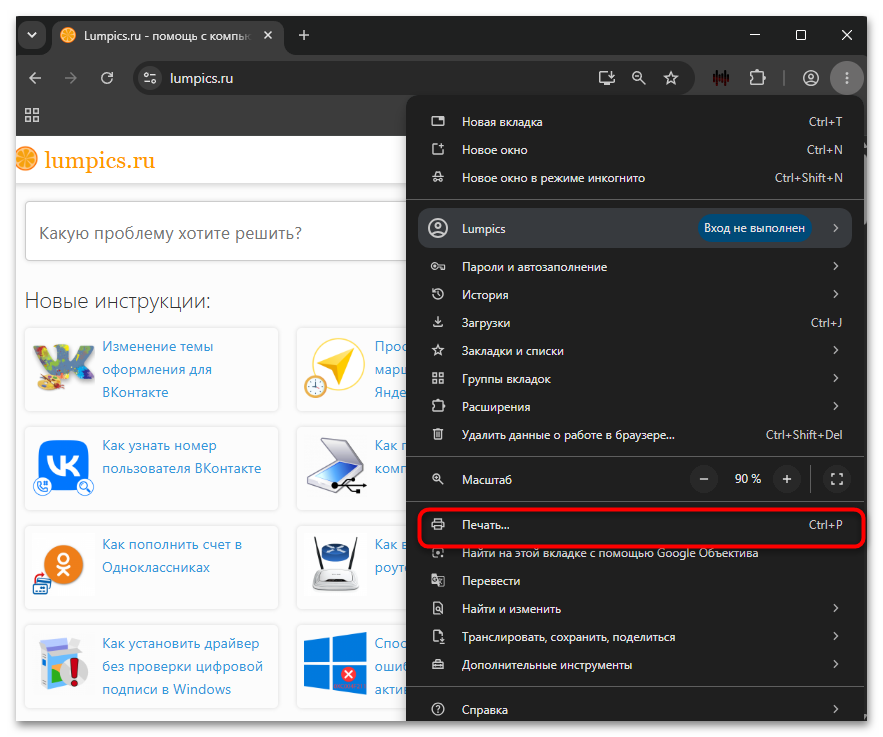This screenshot has width=883, height=737.
Task: Select the Lumpics.ru browser tab
Action: tap(168, 35)
